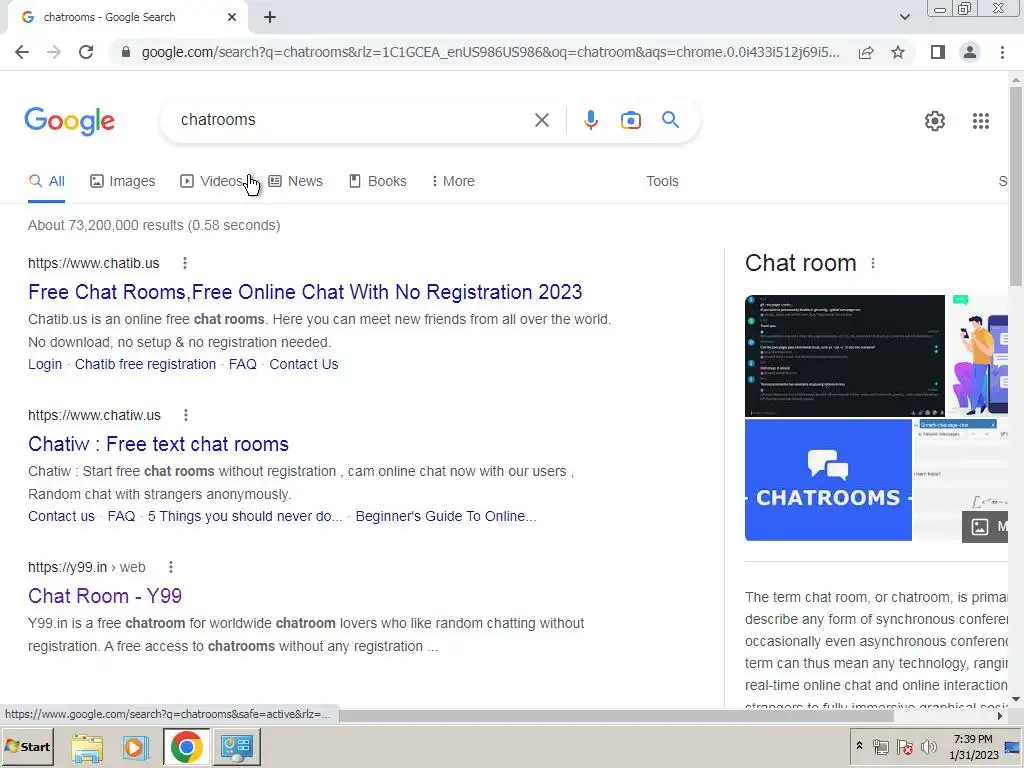The width and height of the screenshot is (1024, 768).
Task: Switch to Videos results tab
Action: click(x=212, y=182)
